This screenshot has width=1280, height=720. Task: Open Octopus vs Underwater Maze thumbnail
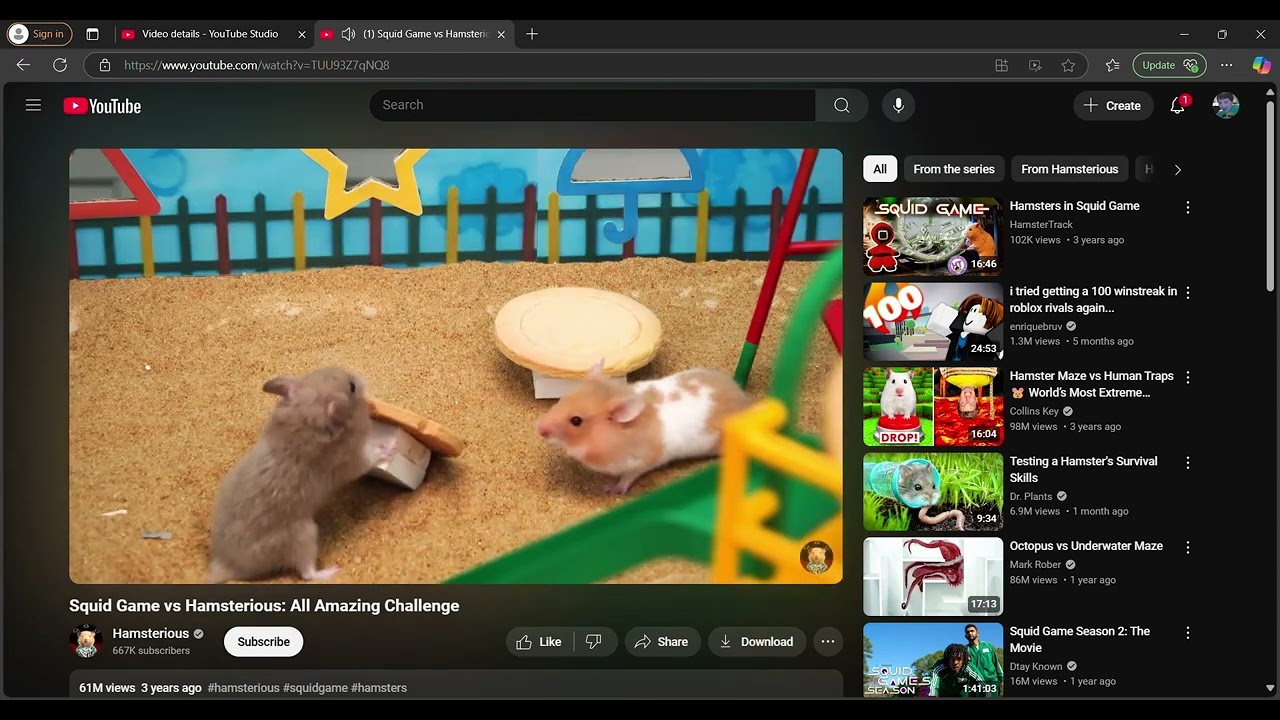[x=933, y=576]
